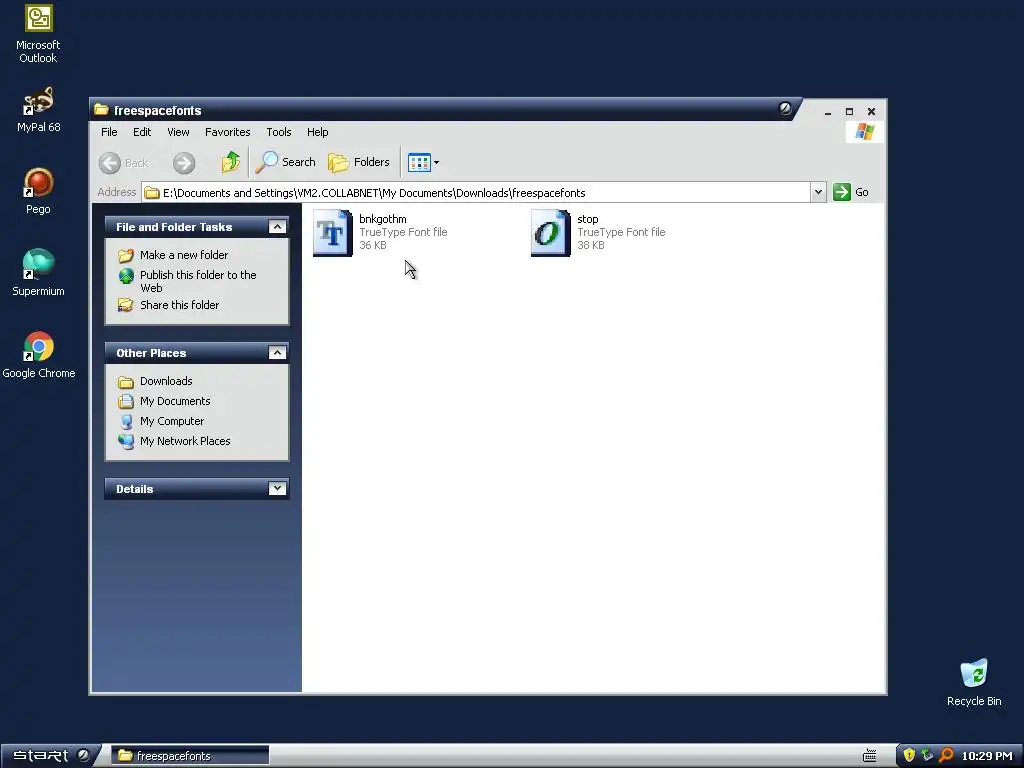This screenshot has width=1024, height=768.
Task: Click the Back navigation button
Action: (x=124, y=163)
